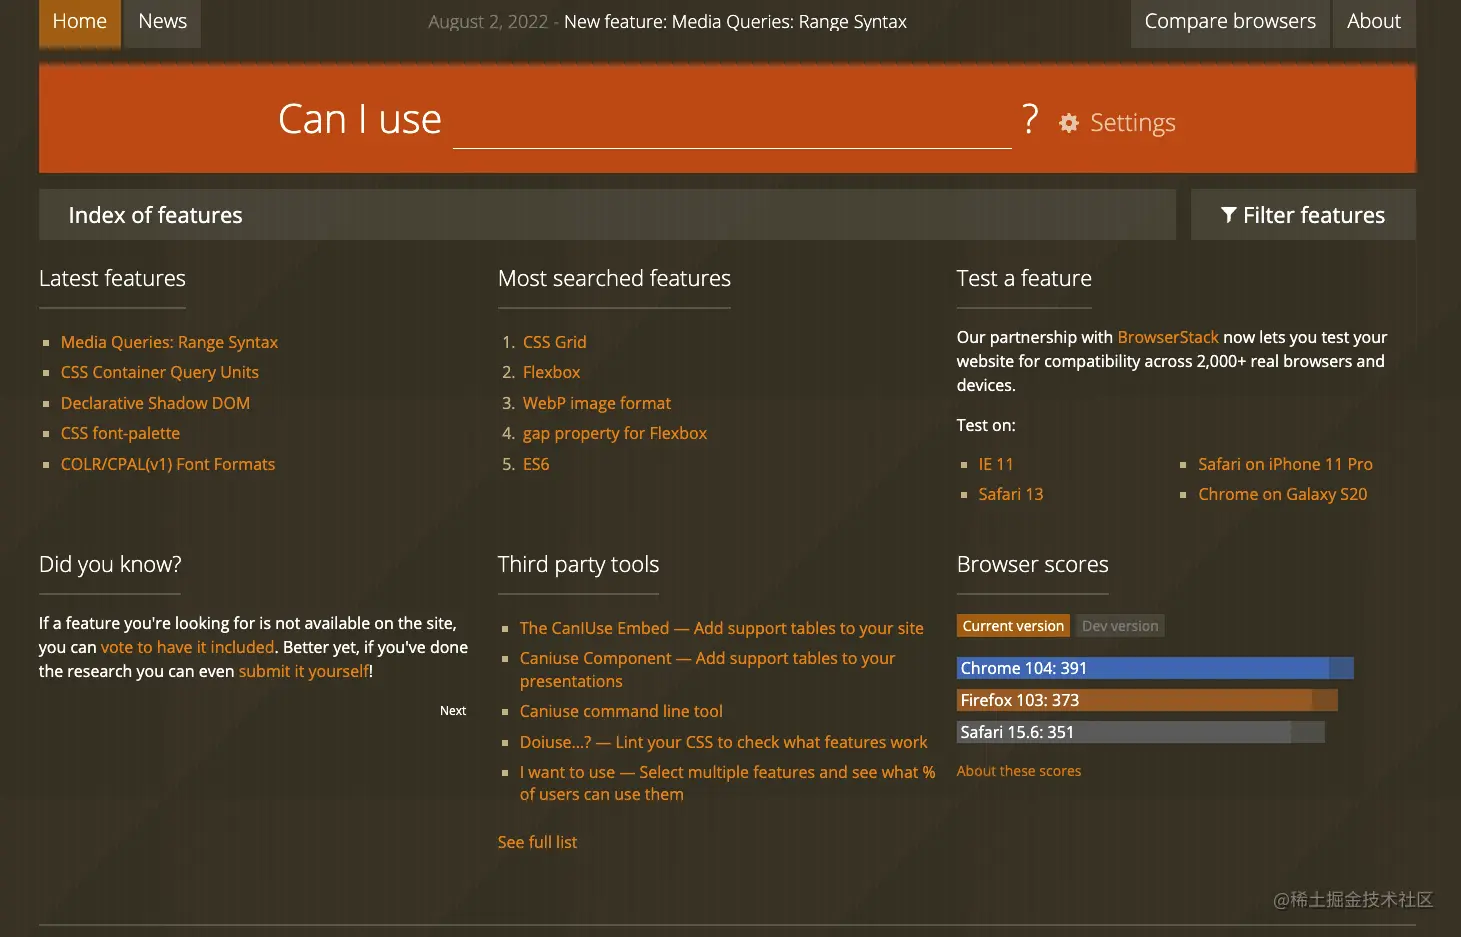Viewport: 1461px width, 937px height.
Task: Open the New feature: Media Queries news headline
Action: pyautogui.click(x=735, y=22)
